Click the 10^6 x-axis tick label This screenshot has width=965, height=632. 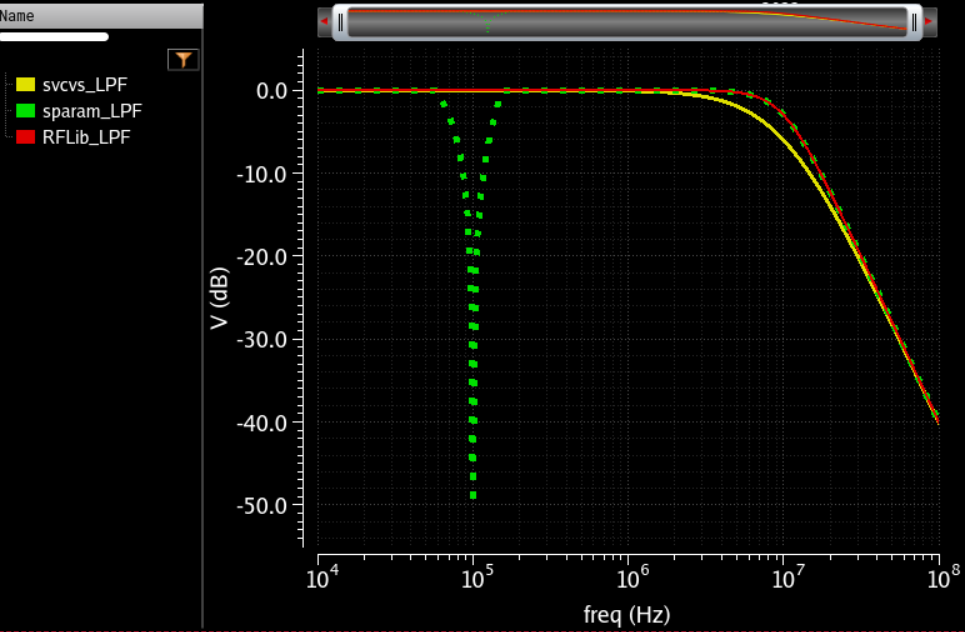tap(633, 577)
